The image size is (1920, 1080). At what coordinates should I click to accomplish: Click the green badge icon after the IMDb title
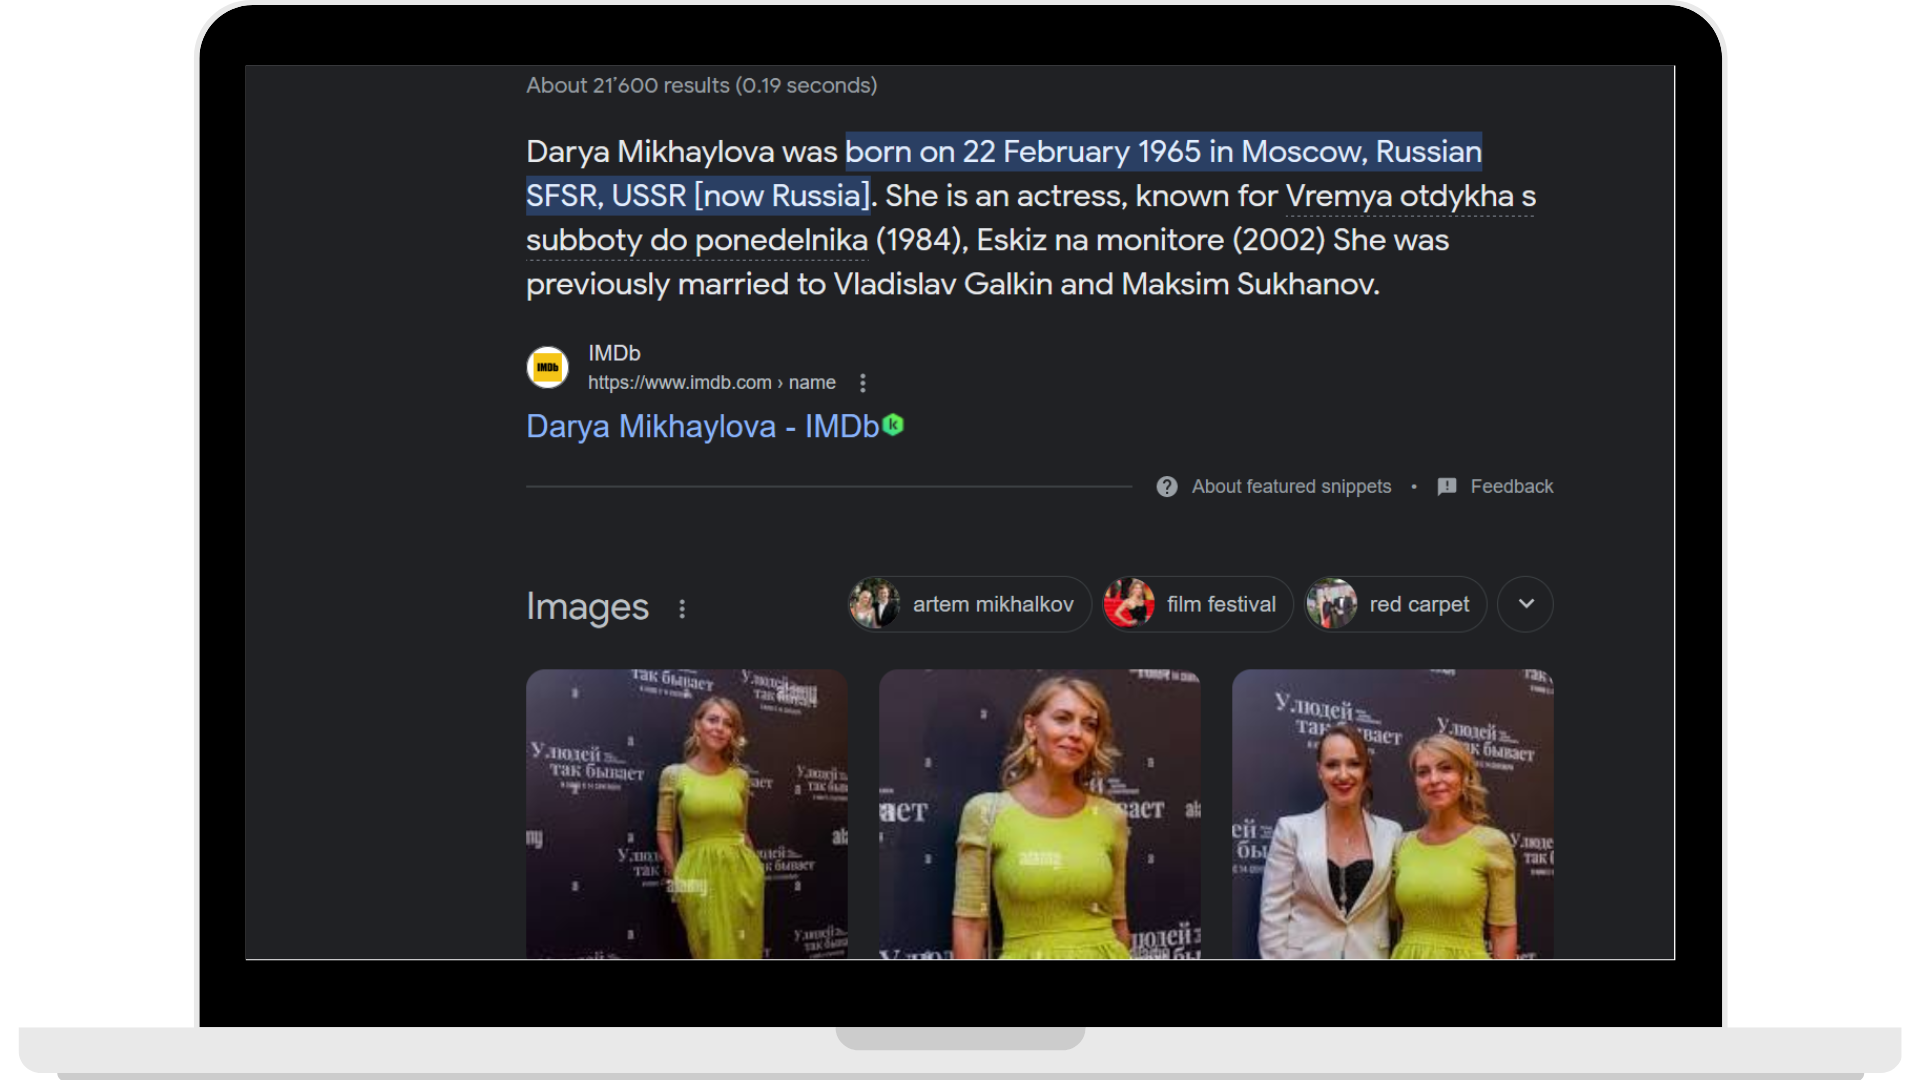[x=894, y=425]
